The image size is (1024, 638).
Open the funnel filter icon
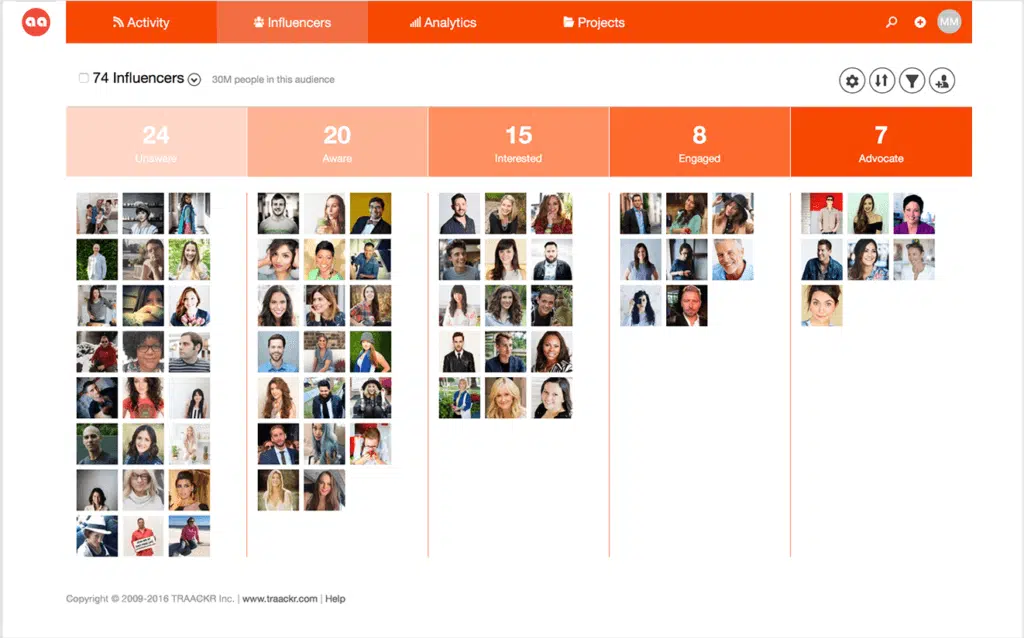click(911, 81)
